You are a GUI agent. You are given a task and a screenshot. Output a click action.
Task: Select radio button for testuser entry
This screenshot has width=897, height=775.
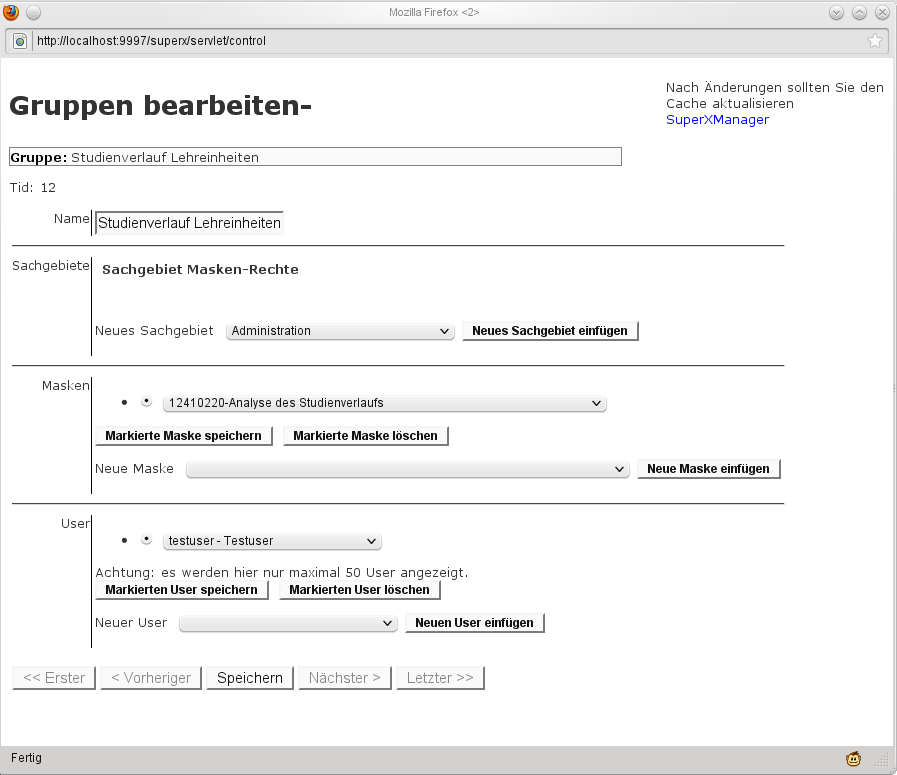click(146, 540)
